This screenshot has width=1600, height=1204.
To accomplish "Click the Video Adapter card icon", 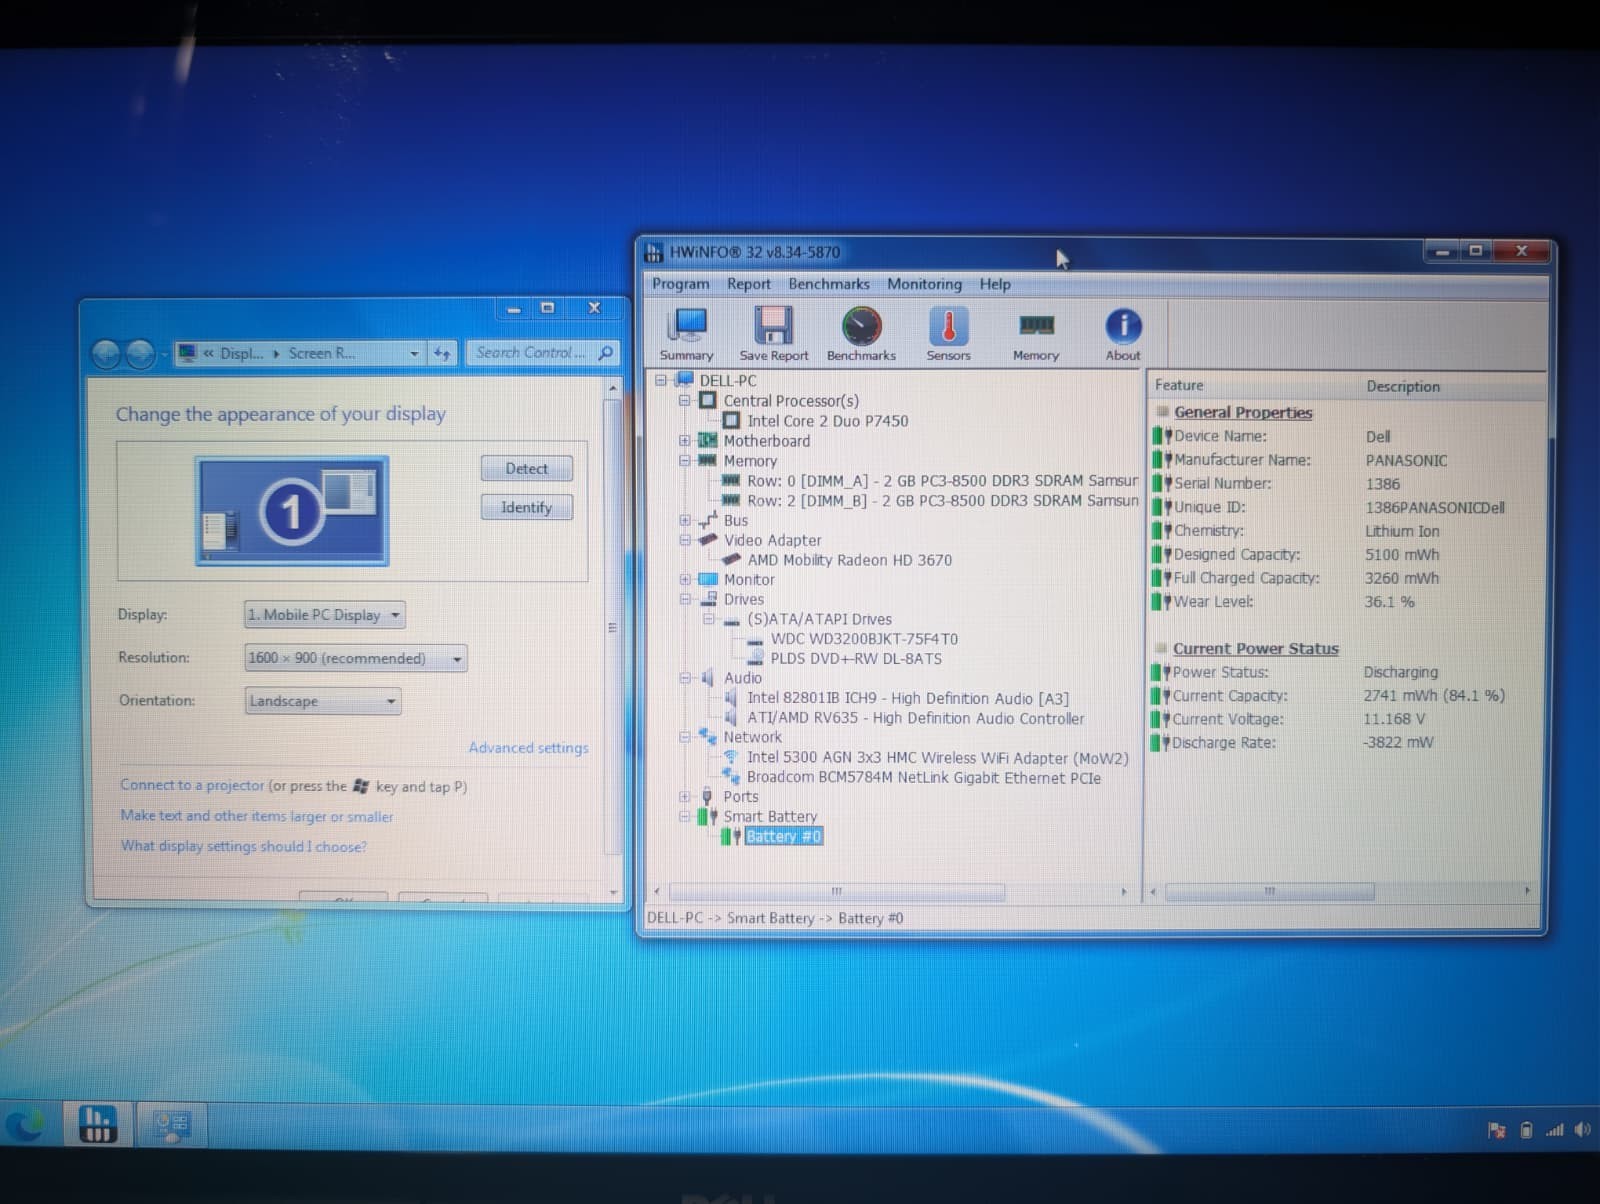I will pyautogui.click(x=708, y=540).
